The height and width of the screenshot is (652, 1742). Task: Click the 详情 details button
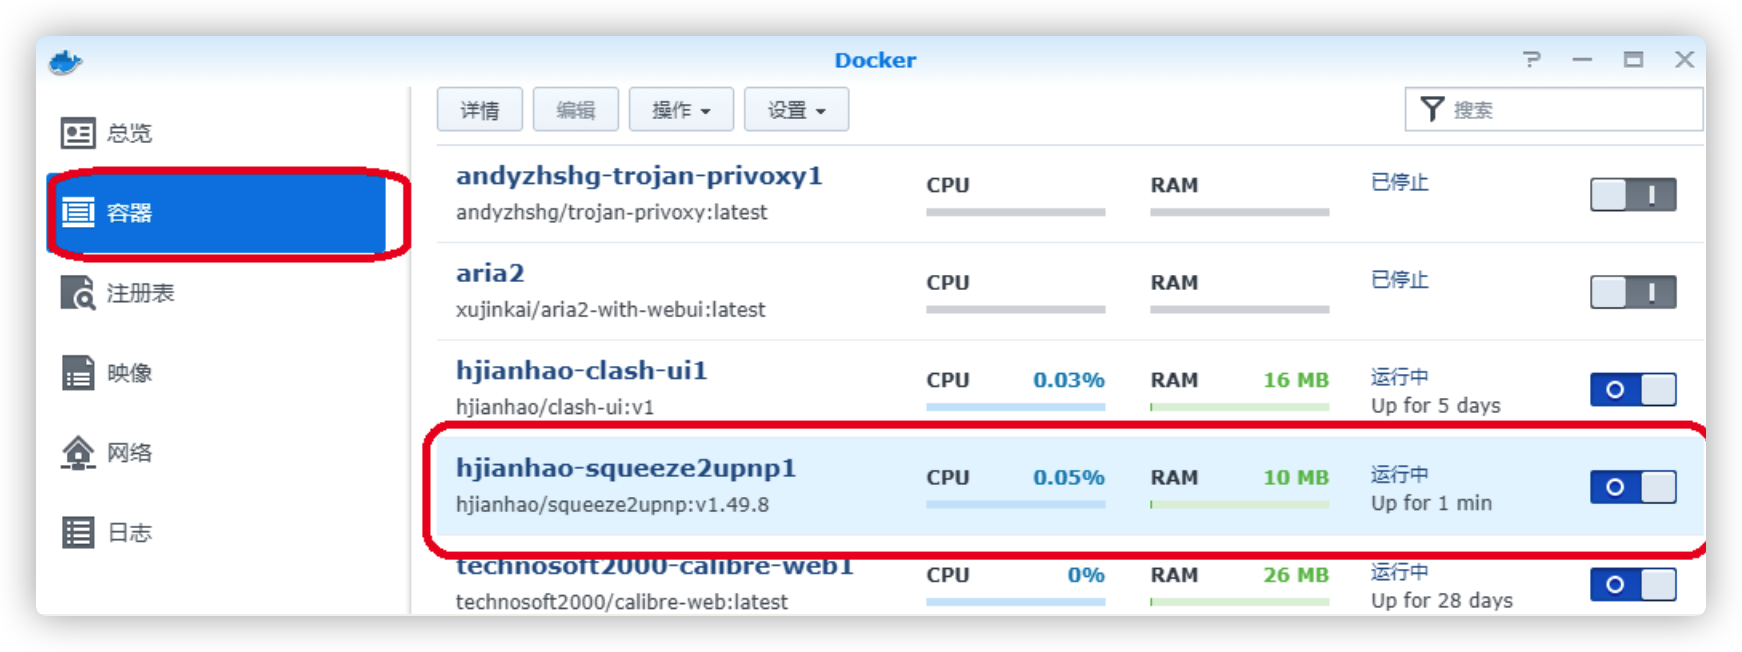point(480,109)
